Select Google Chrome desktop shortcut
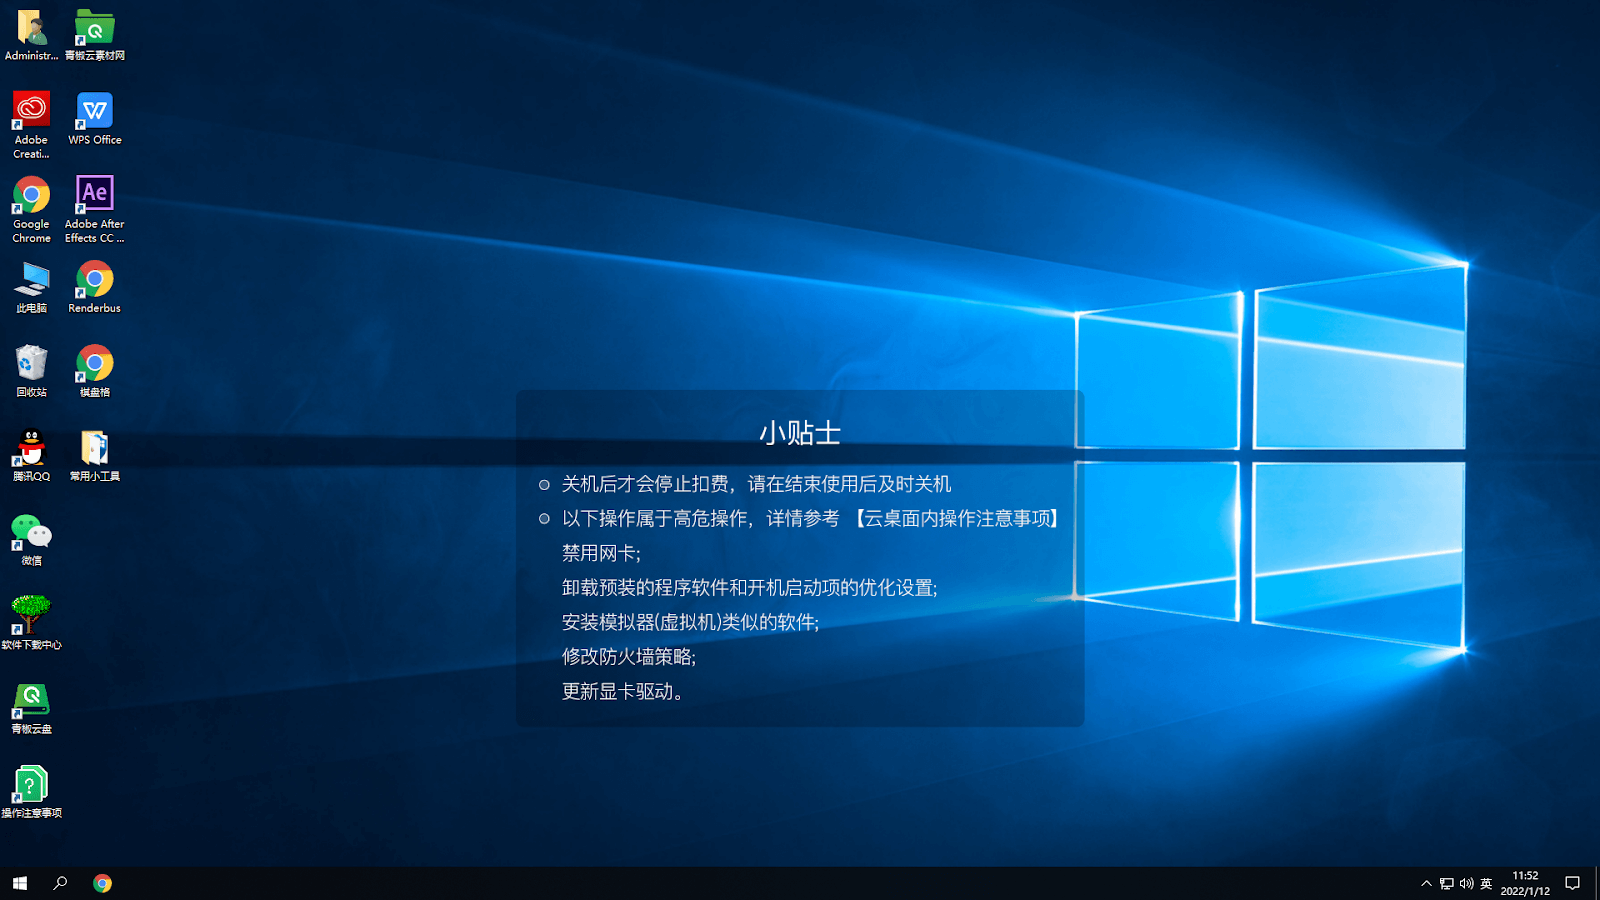 31,210
